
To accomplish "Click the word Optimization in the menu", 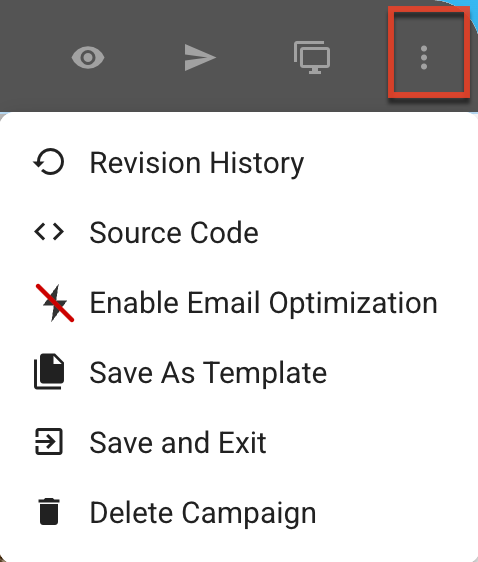I will [353, 304].
